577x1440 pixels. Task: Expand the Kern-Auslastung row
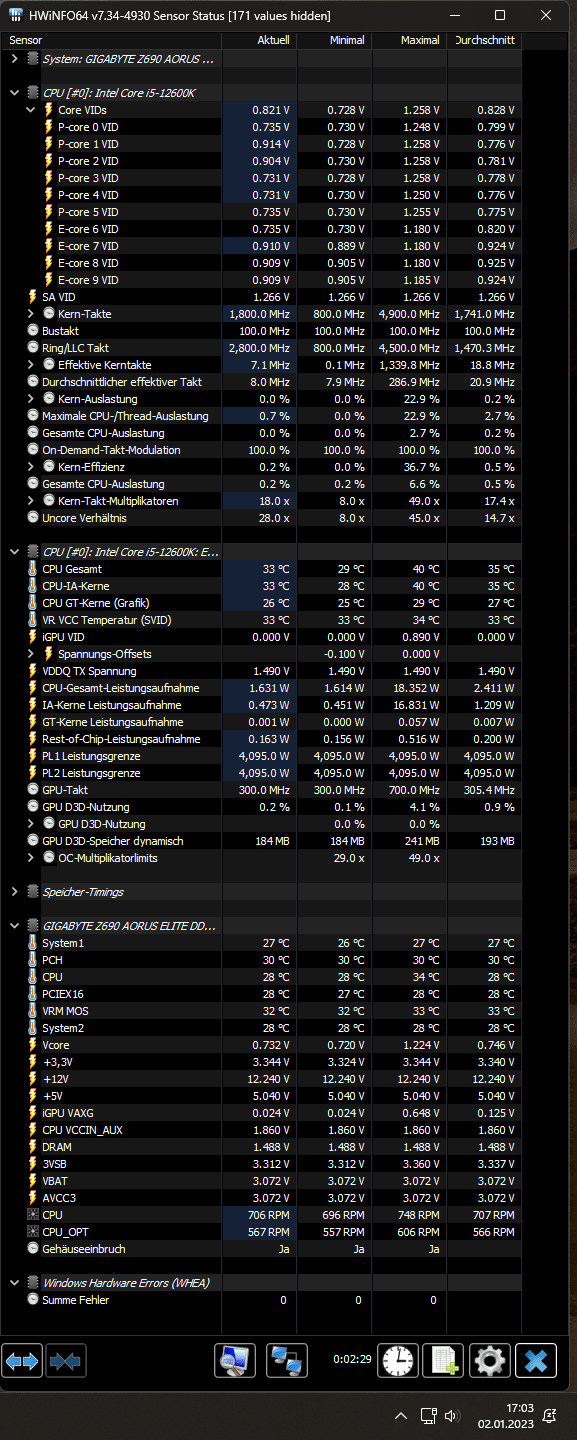pos(31,399)
